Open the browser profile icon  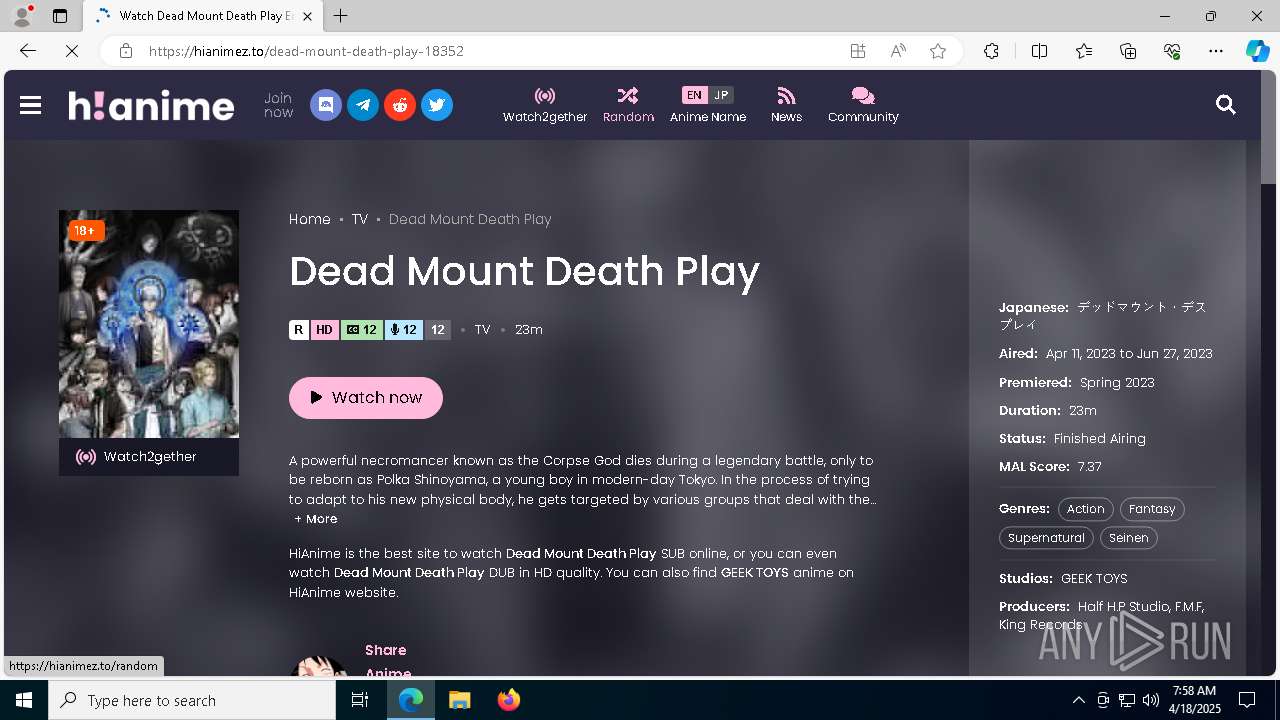pyautogui.click(x=22, y=16)
